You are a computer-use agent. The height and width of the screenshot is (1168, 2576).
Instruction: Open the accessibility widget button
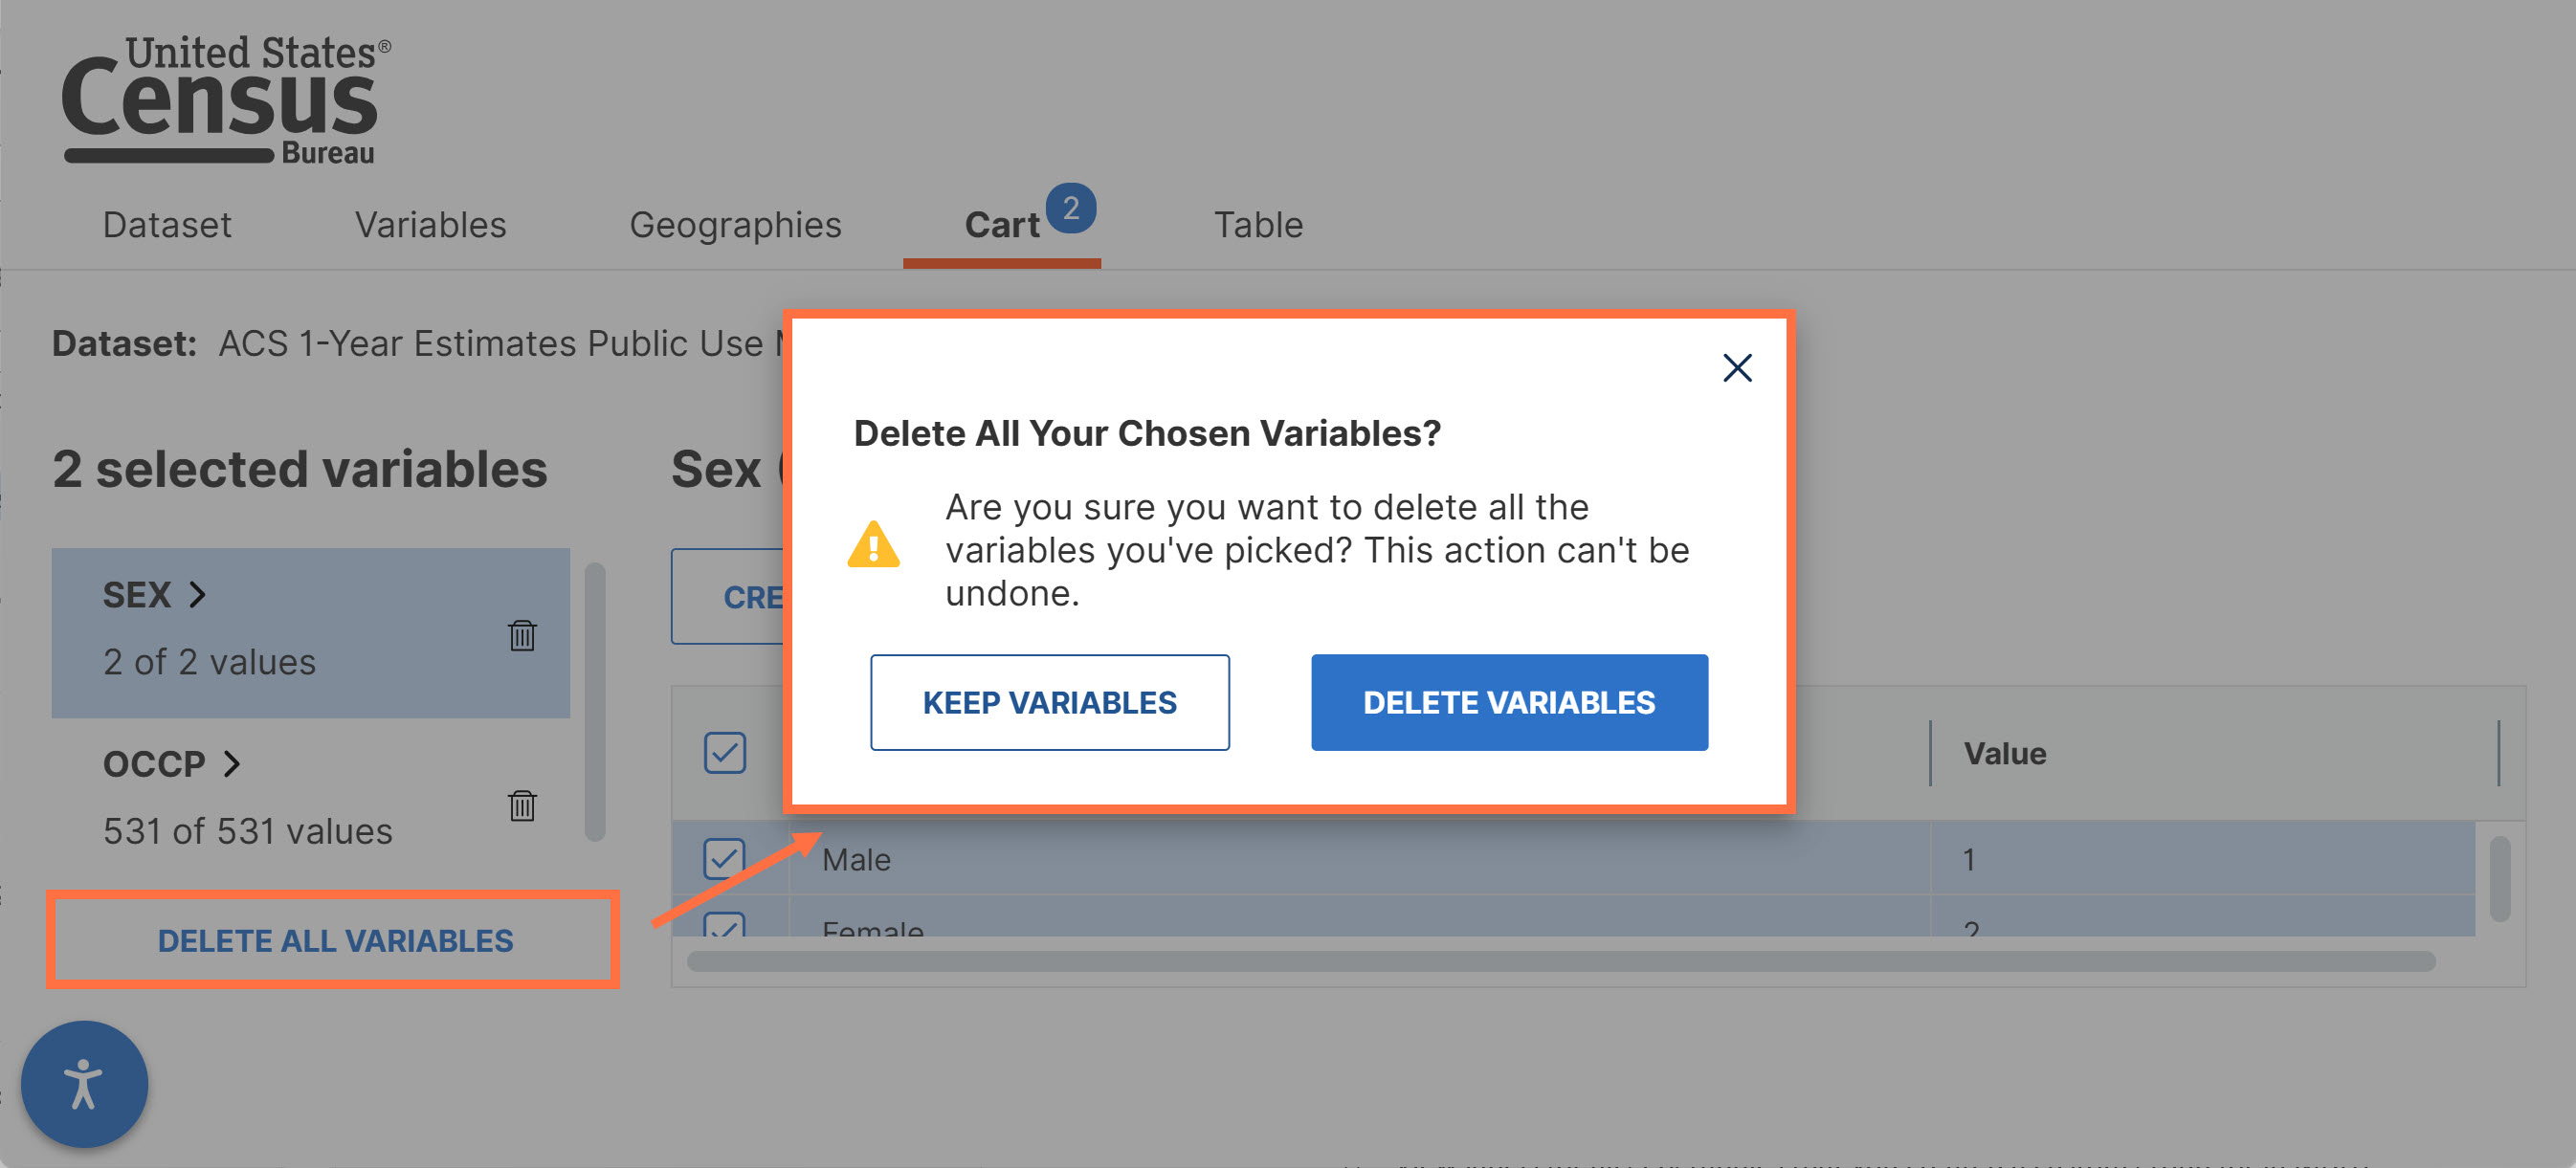(x=85, y=1084)
